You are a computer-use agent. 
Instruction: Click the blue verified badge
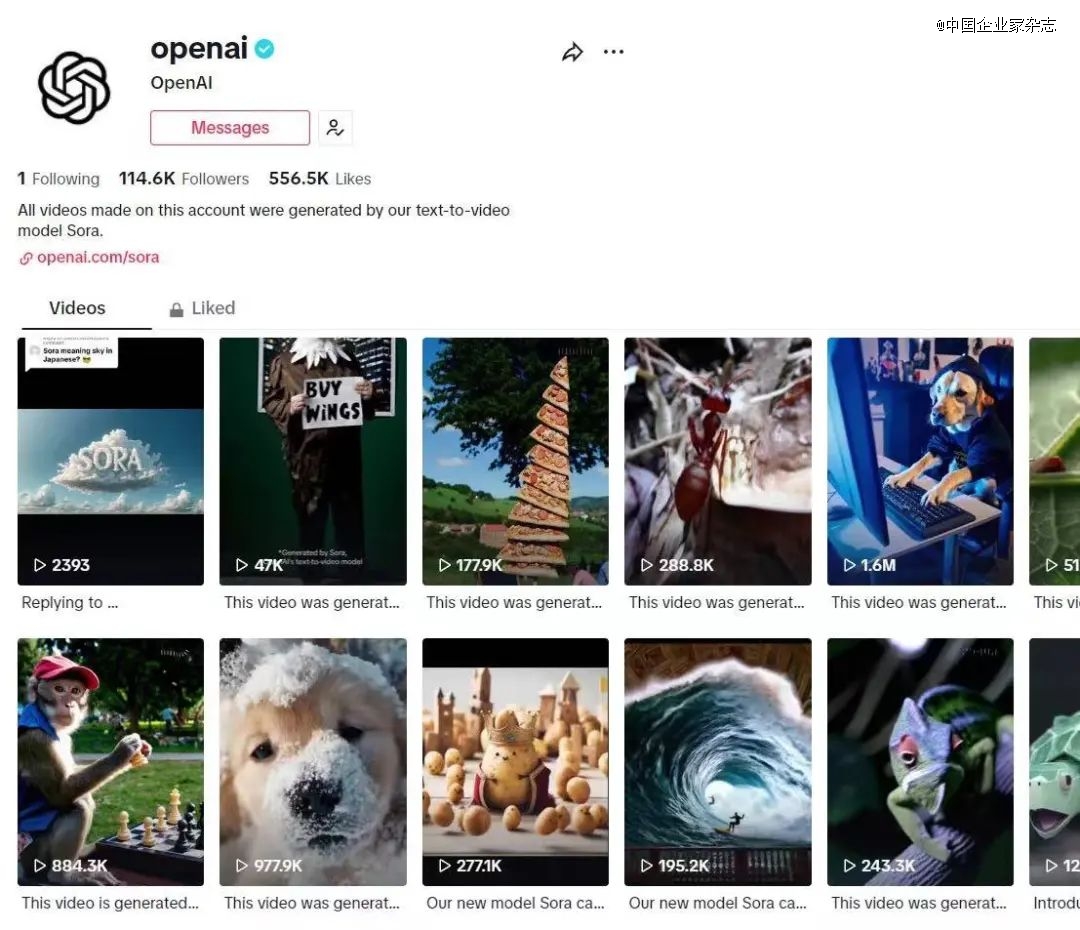(x=264, y=49)
